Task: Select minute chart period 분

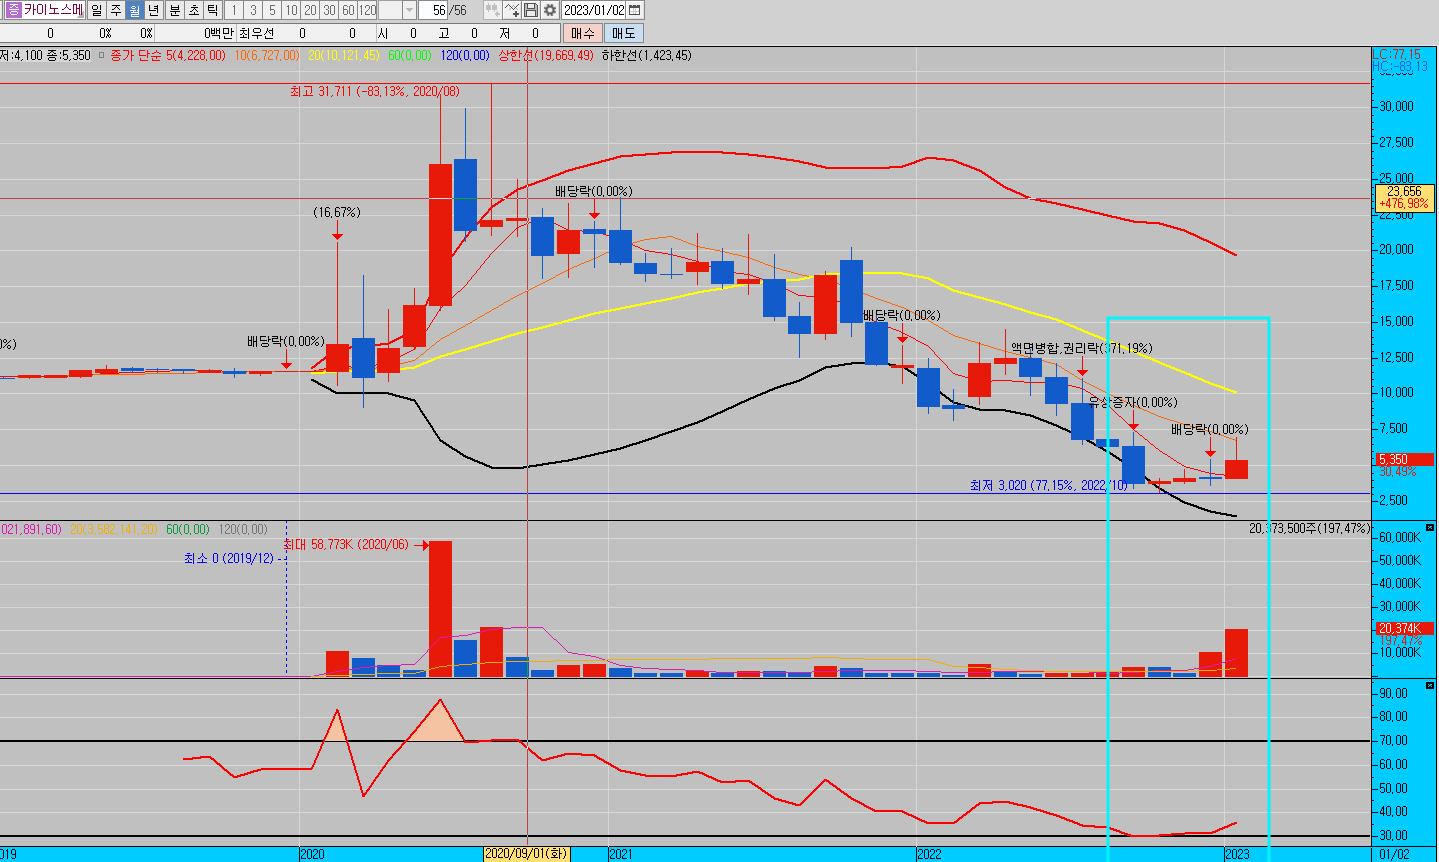Action: tap(175, 10)
